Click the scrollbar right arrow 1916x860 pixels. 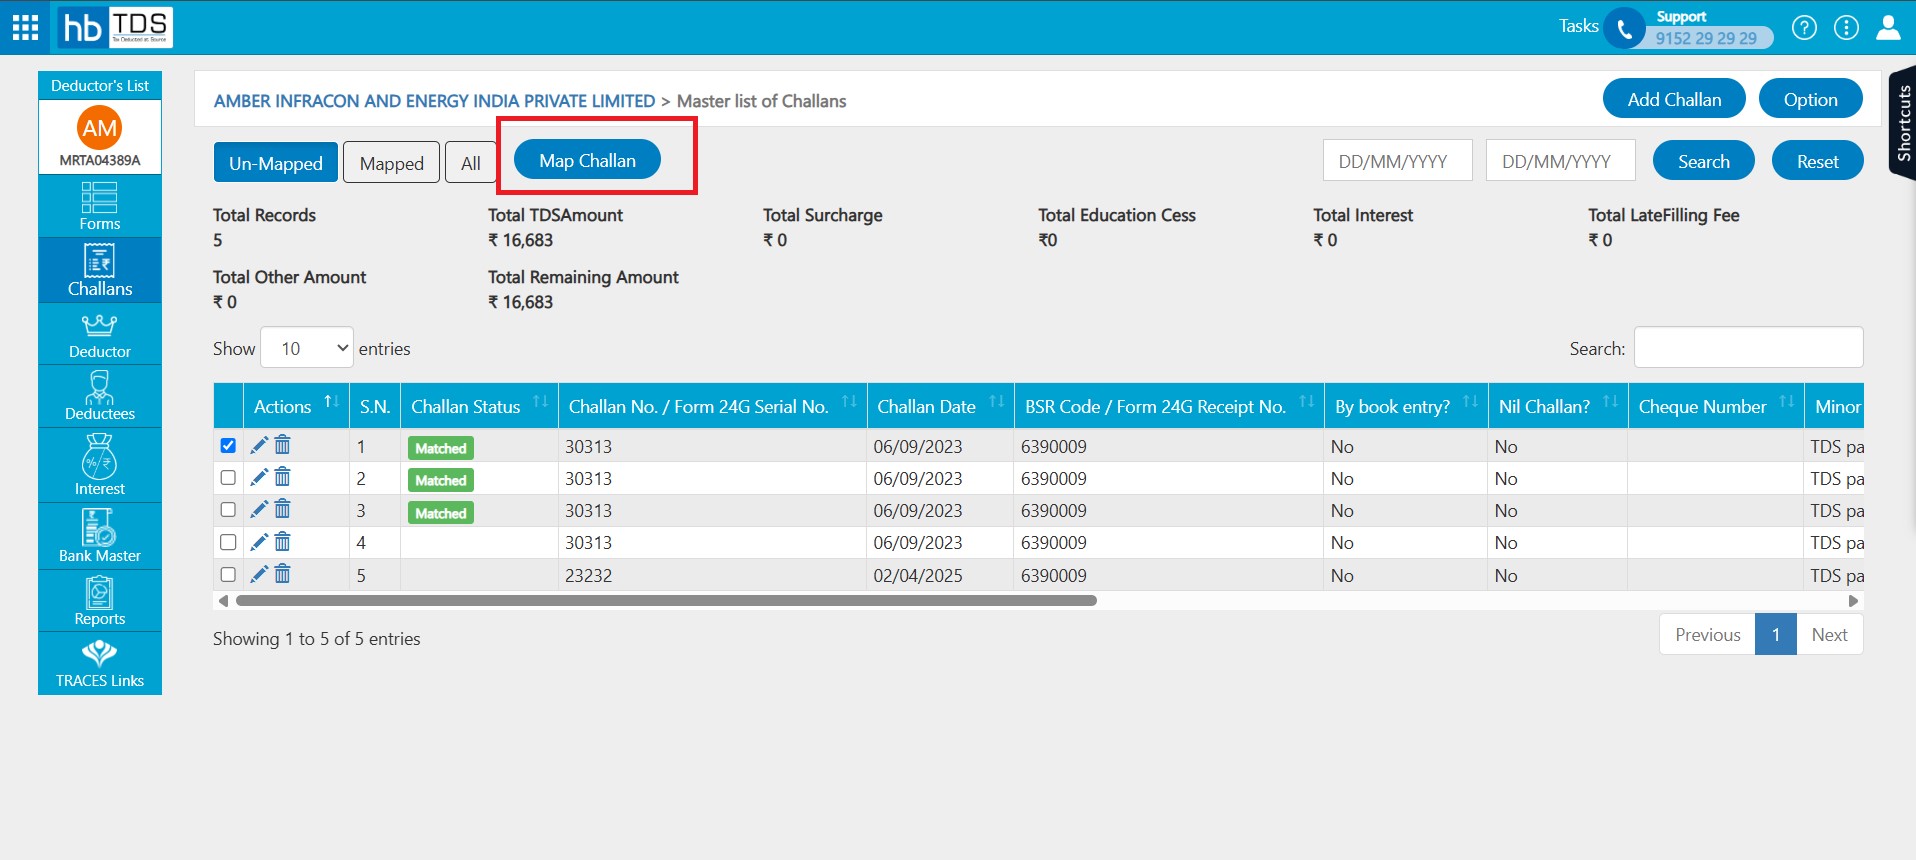1853,601
